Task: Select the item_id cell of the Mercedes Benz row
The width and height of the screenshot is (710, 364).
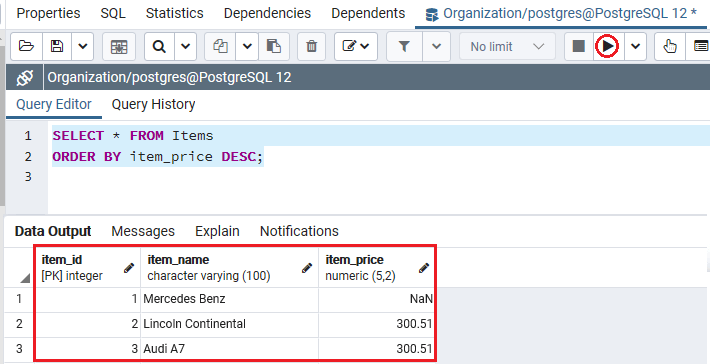Action: tap(87, 299)
